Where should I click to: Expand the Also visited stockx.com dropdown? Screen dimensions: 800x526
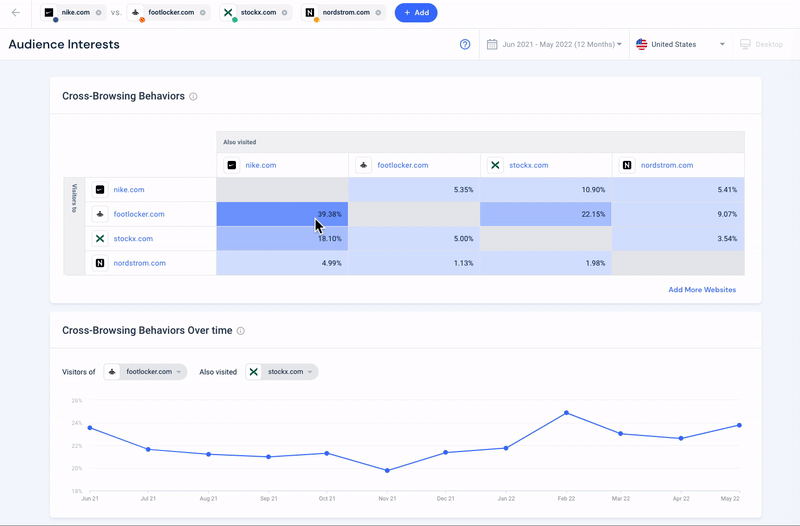coord(281,372)
